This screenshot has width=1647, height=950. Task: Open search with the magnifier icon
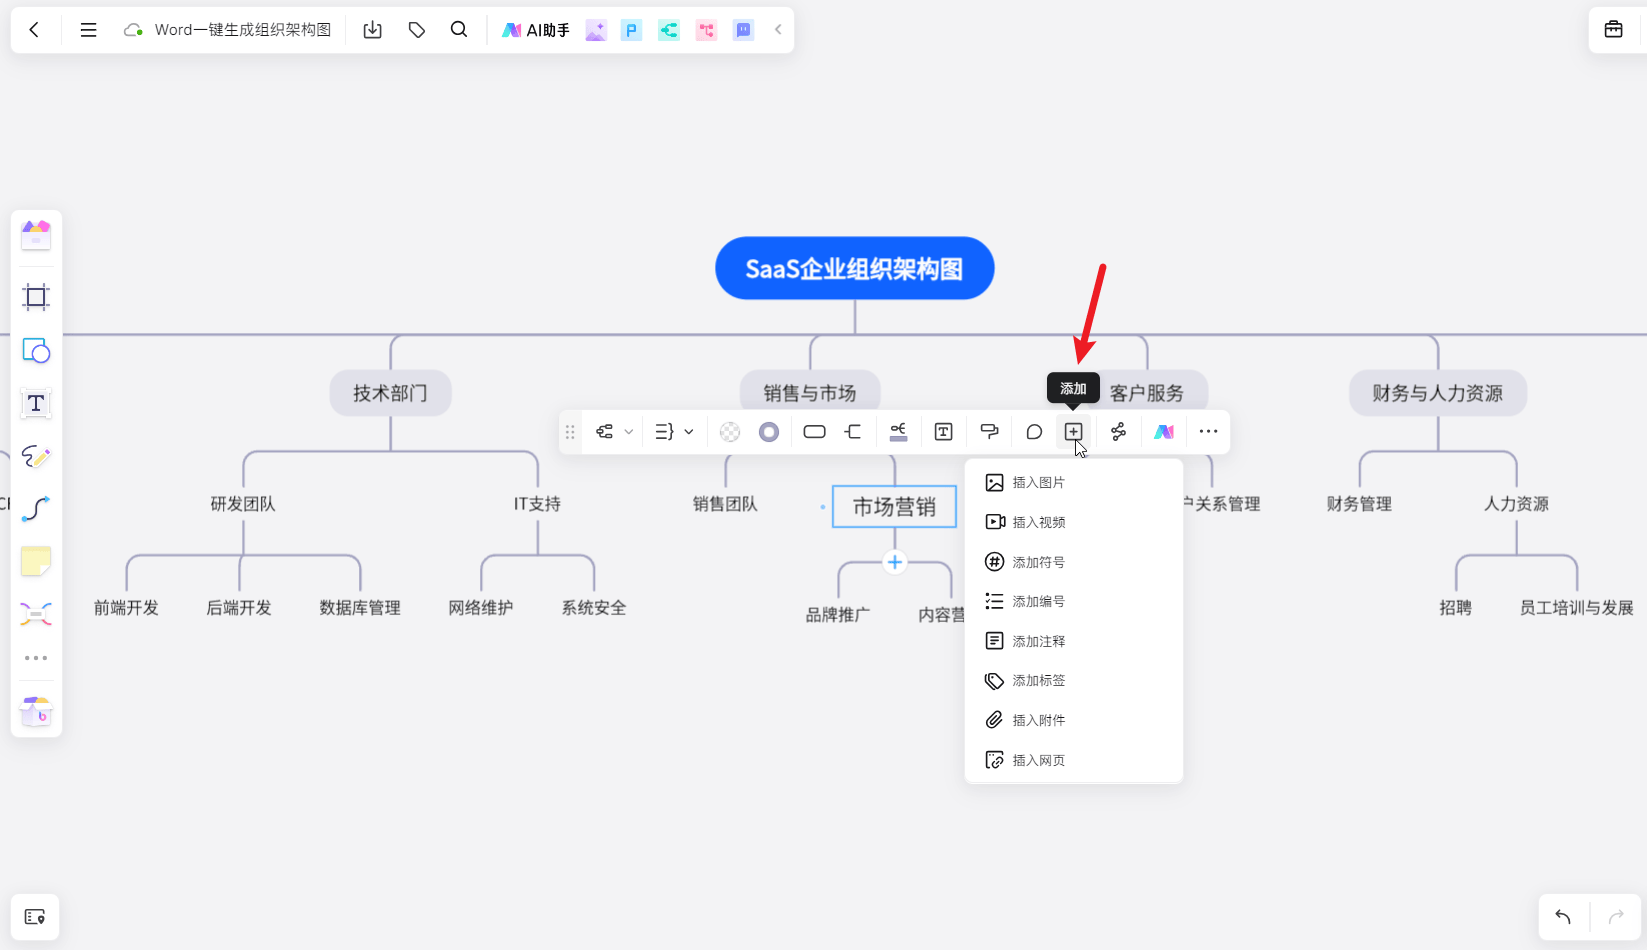[459, 30]
